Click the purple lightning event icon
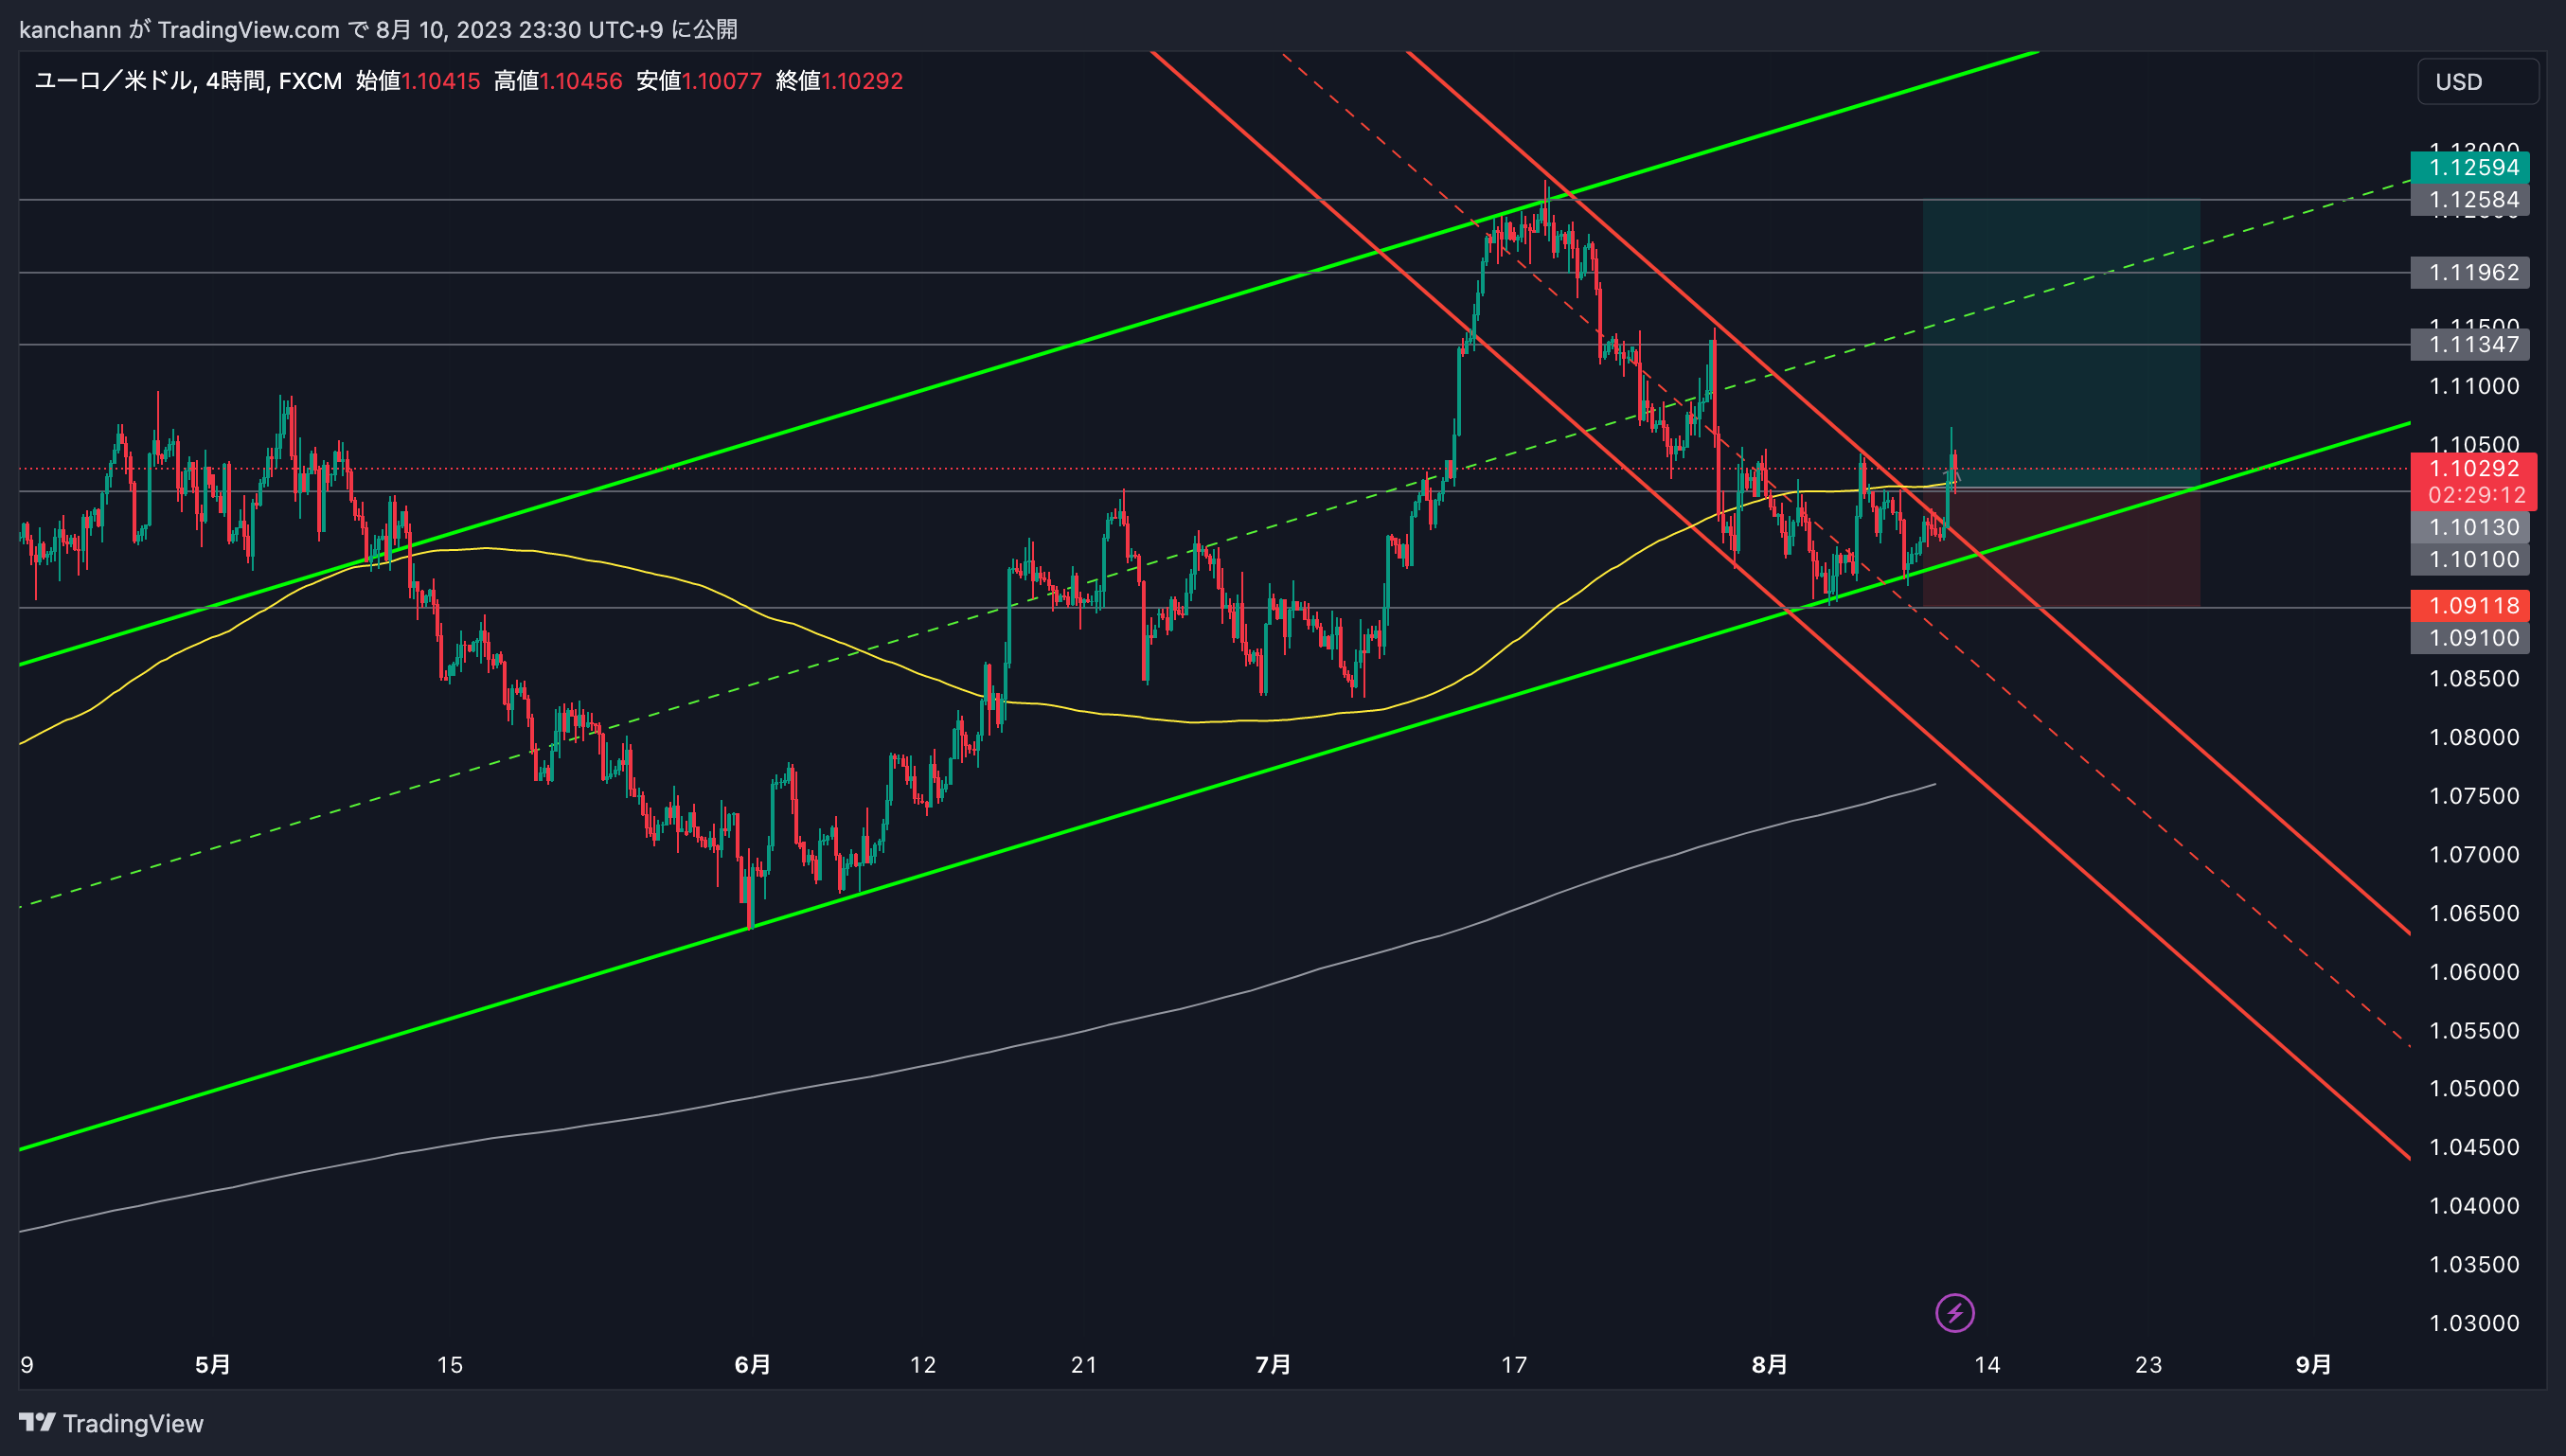Viewport: 2566px width, 1456px height. (1954, 1313)
